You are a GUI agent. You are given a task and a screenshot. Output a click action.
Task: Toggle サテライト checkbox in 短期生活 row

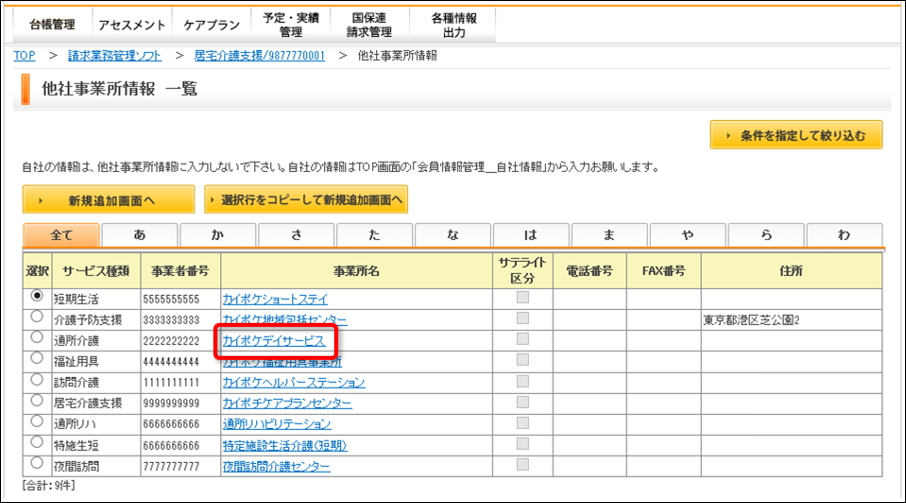pos(523,297)
